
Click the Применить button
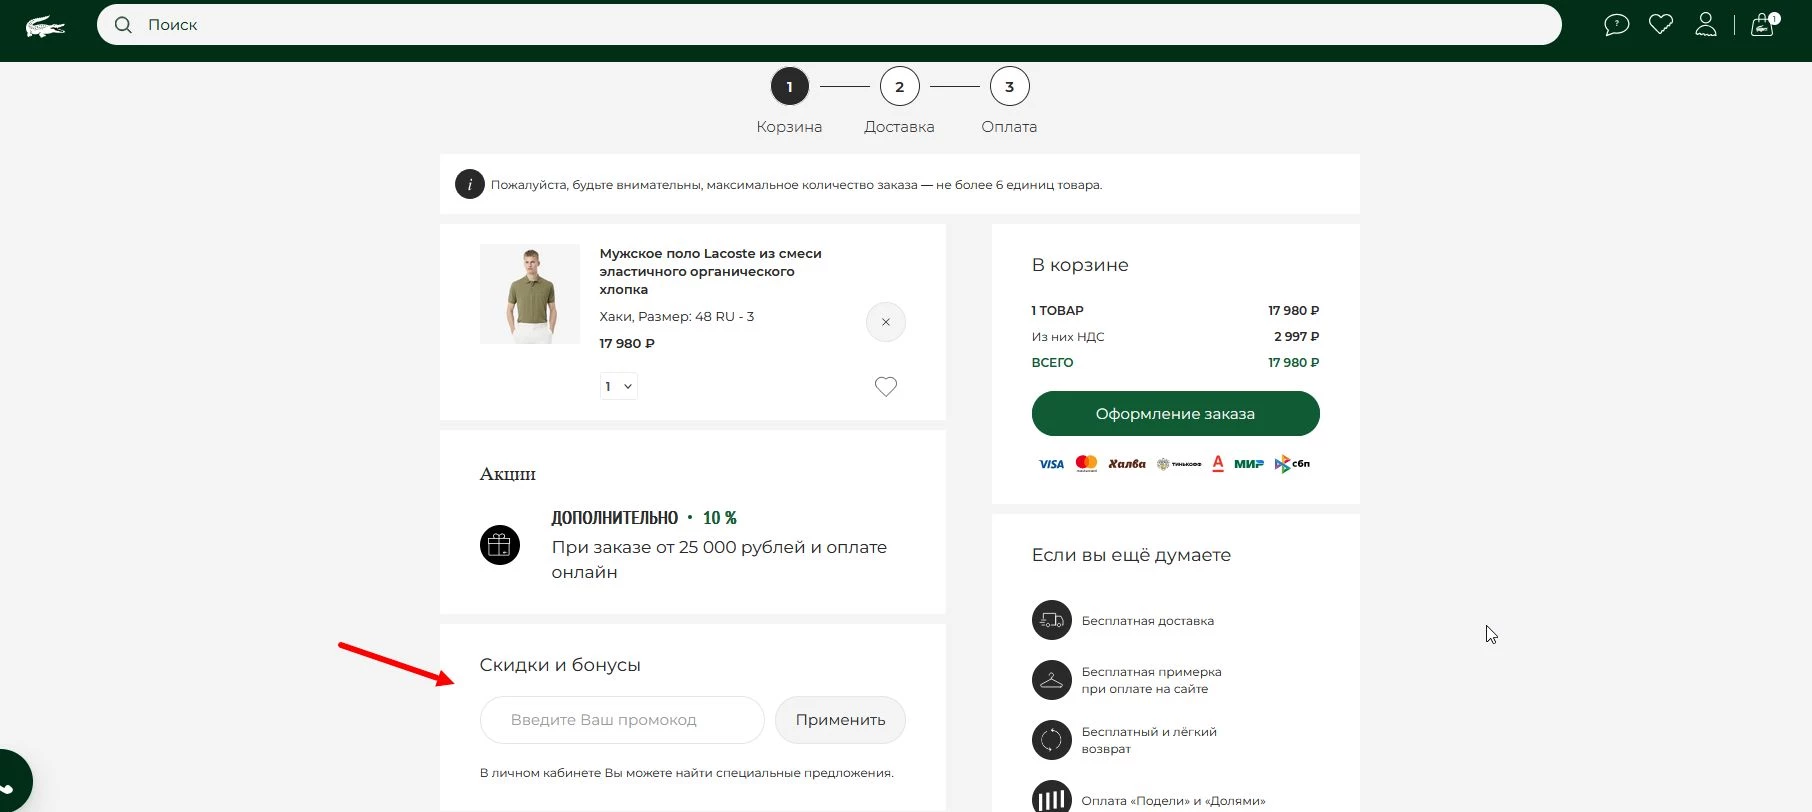pyautogui.click(x=840, y=720)
